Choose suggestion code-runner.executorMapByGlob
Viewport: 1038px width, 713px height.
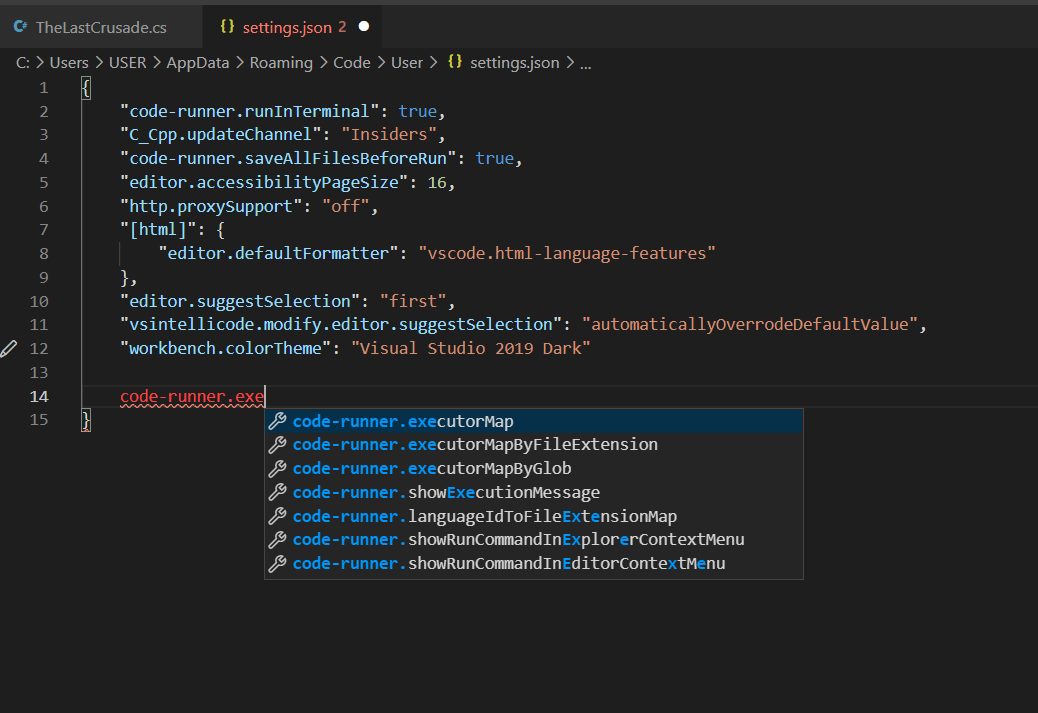pyautogui.click(x=534, y=468)
